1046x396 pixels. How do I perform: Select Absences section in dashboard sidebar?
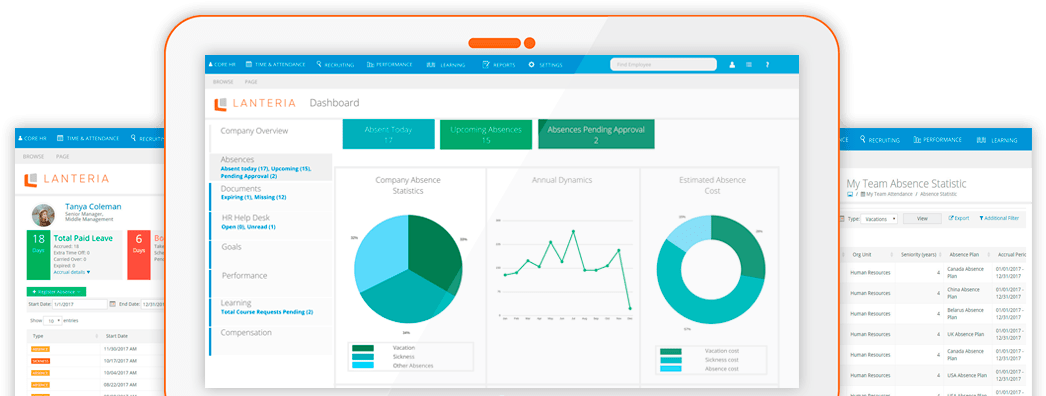pos(237,159)
